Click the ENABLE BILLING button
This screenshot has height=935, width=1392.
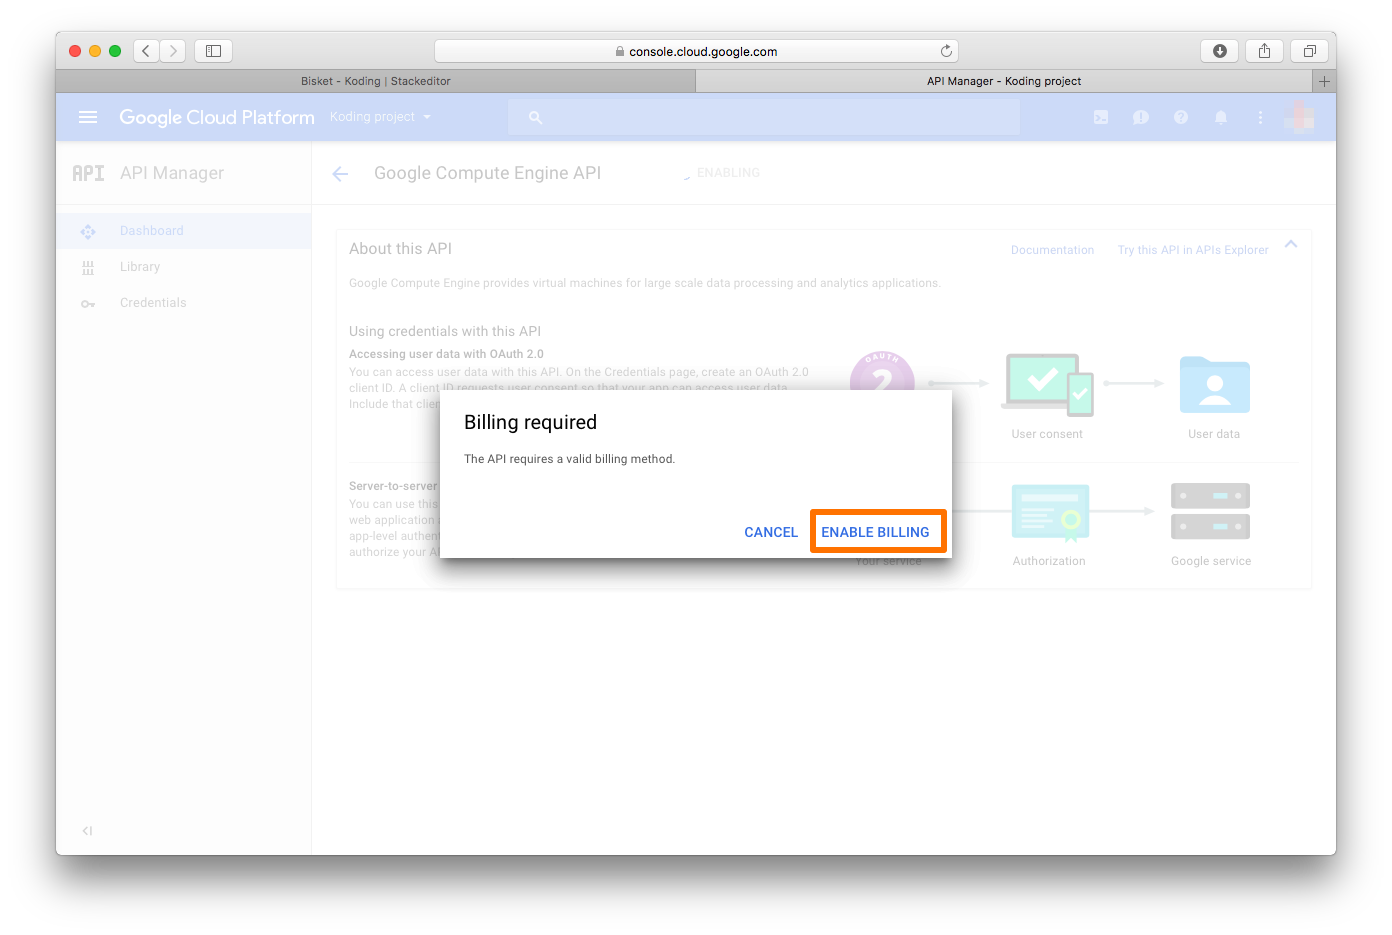(x=876, y=532)
